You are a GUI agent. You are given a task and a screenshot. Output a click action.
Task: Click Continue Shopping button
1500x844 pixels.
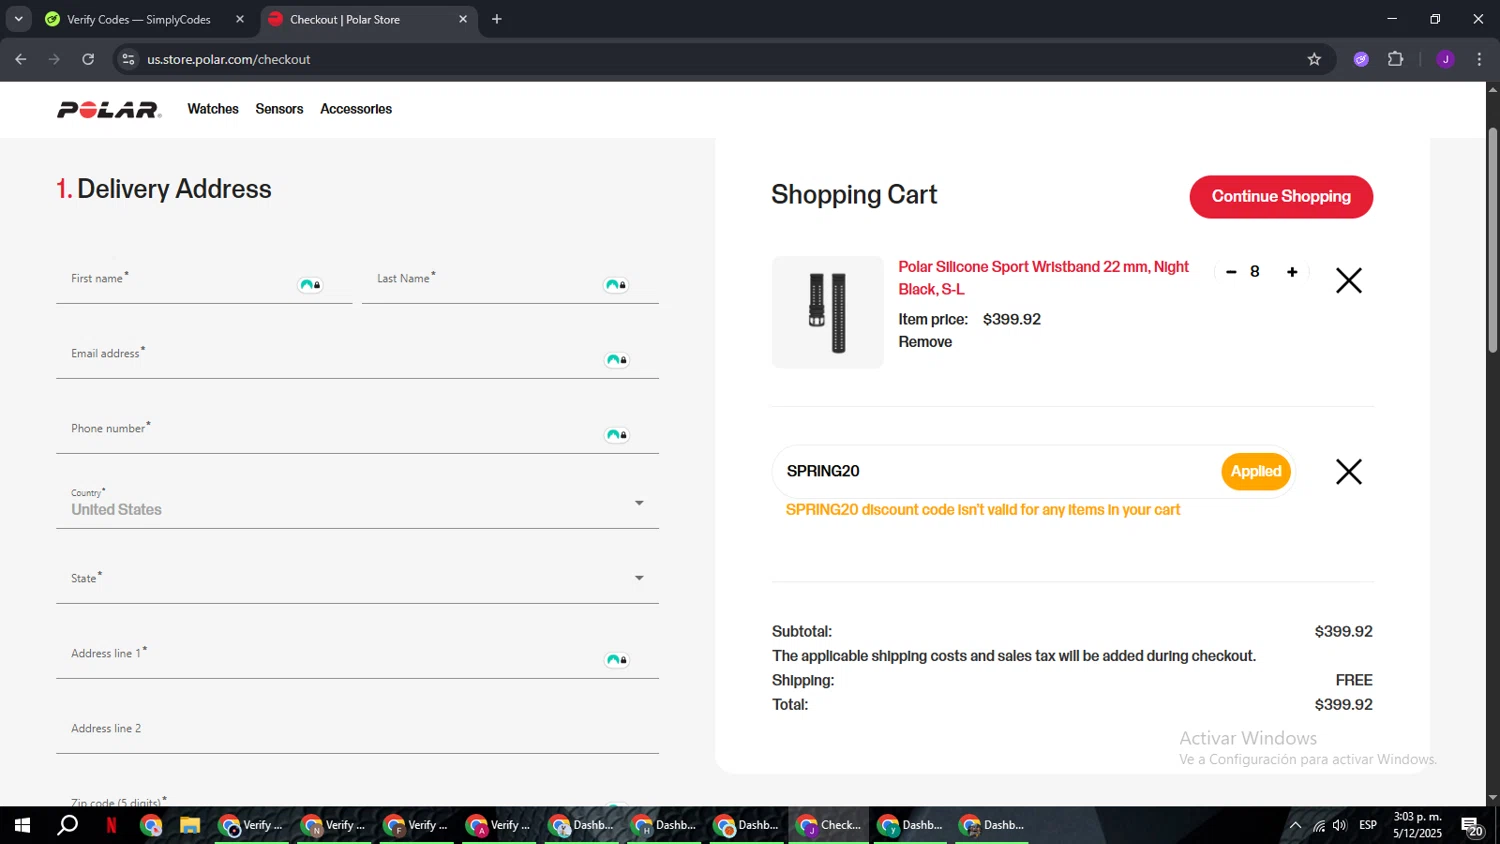[x=1281, y=197]
